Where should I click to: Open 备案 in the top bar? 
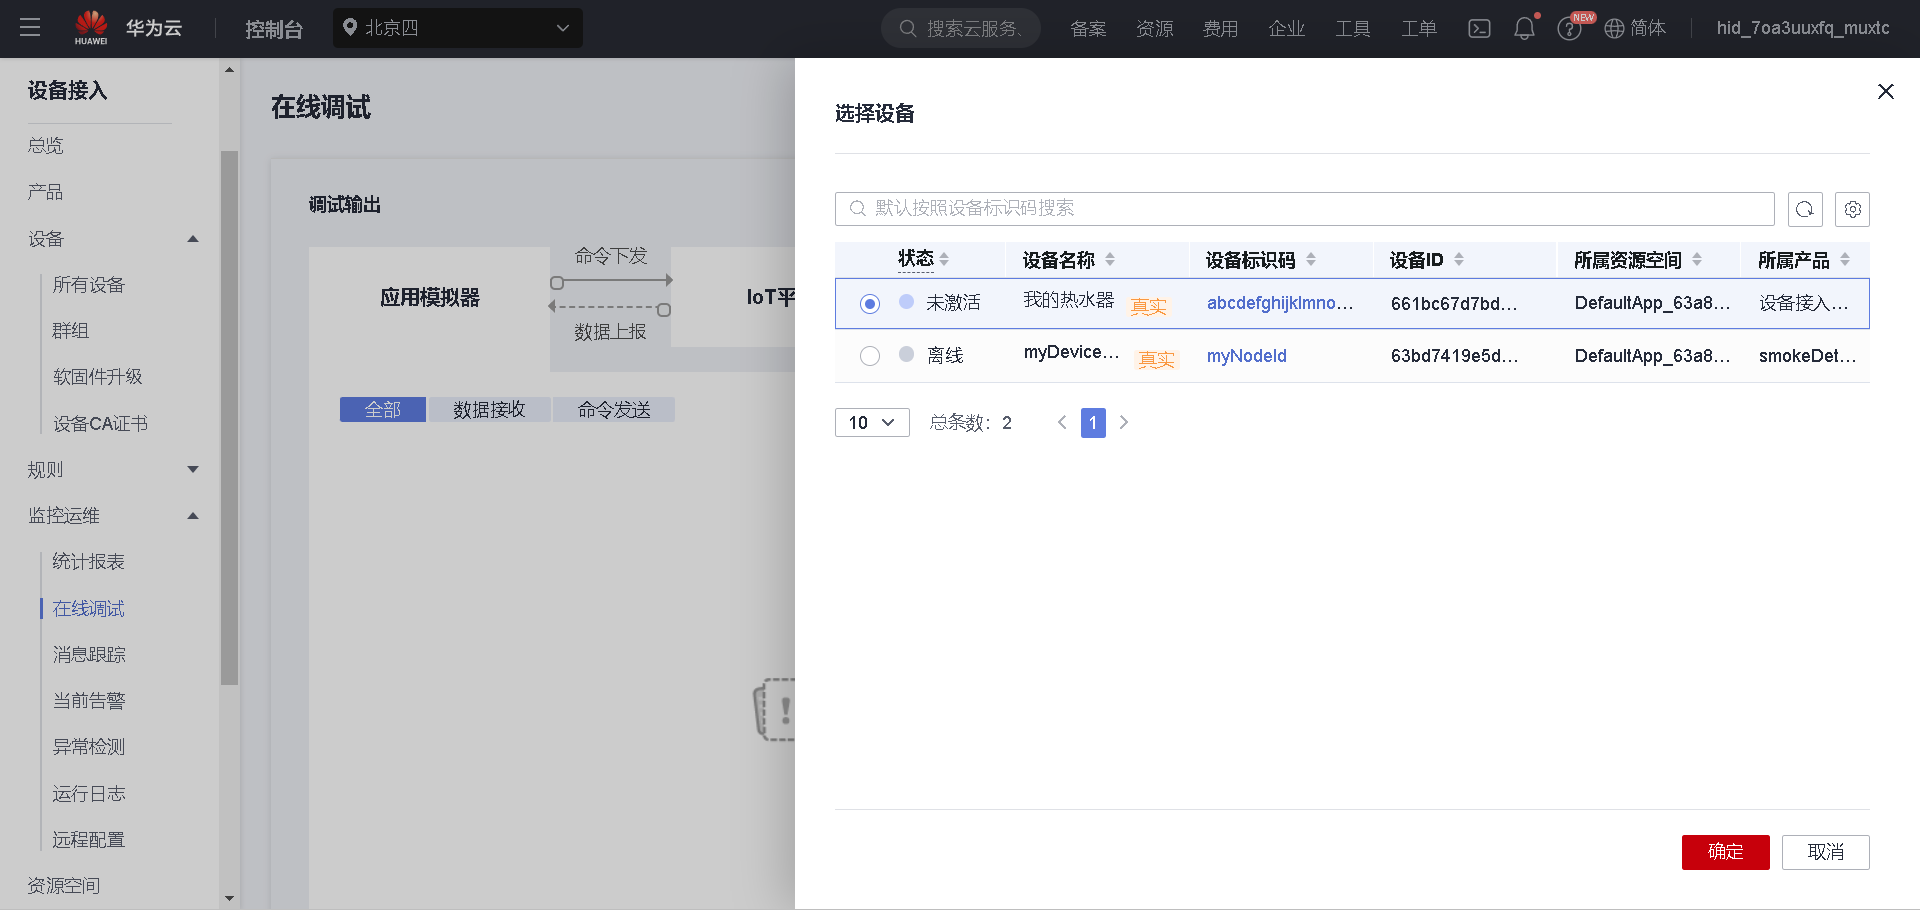coord(1088,29)
